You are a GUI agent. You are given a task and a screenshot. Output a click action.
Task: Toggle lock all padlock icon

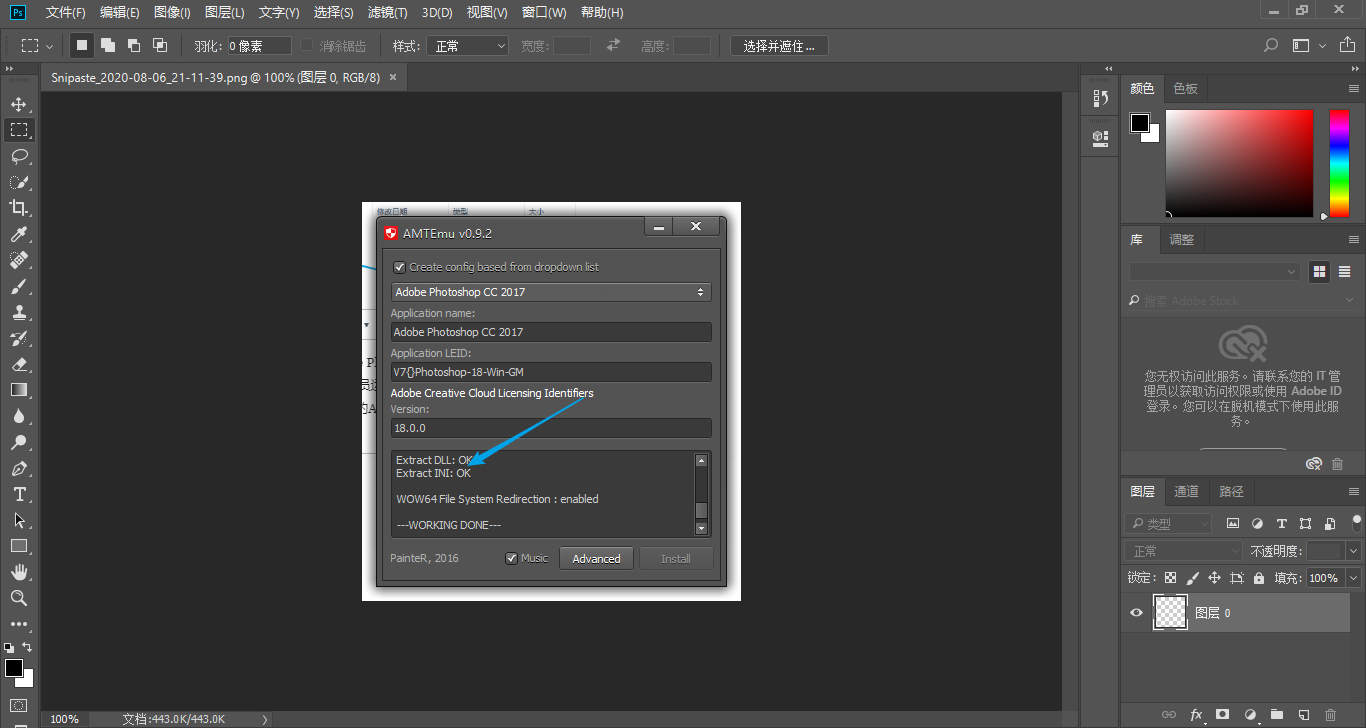pyautogui.click(x=1259, y=578)
